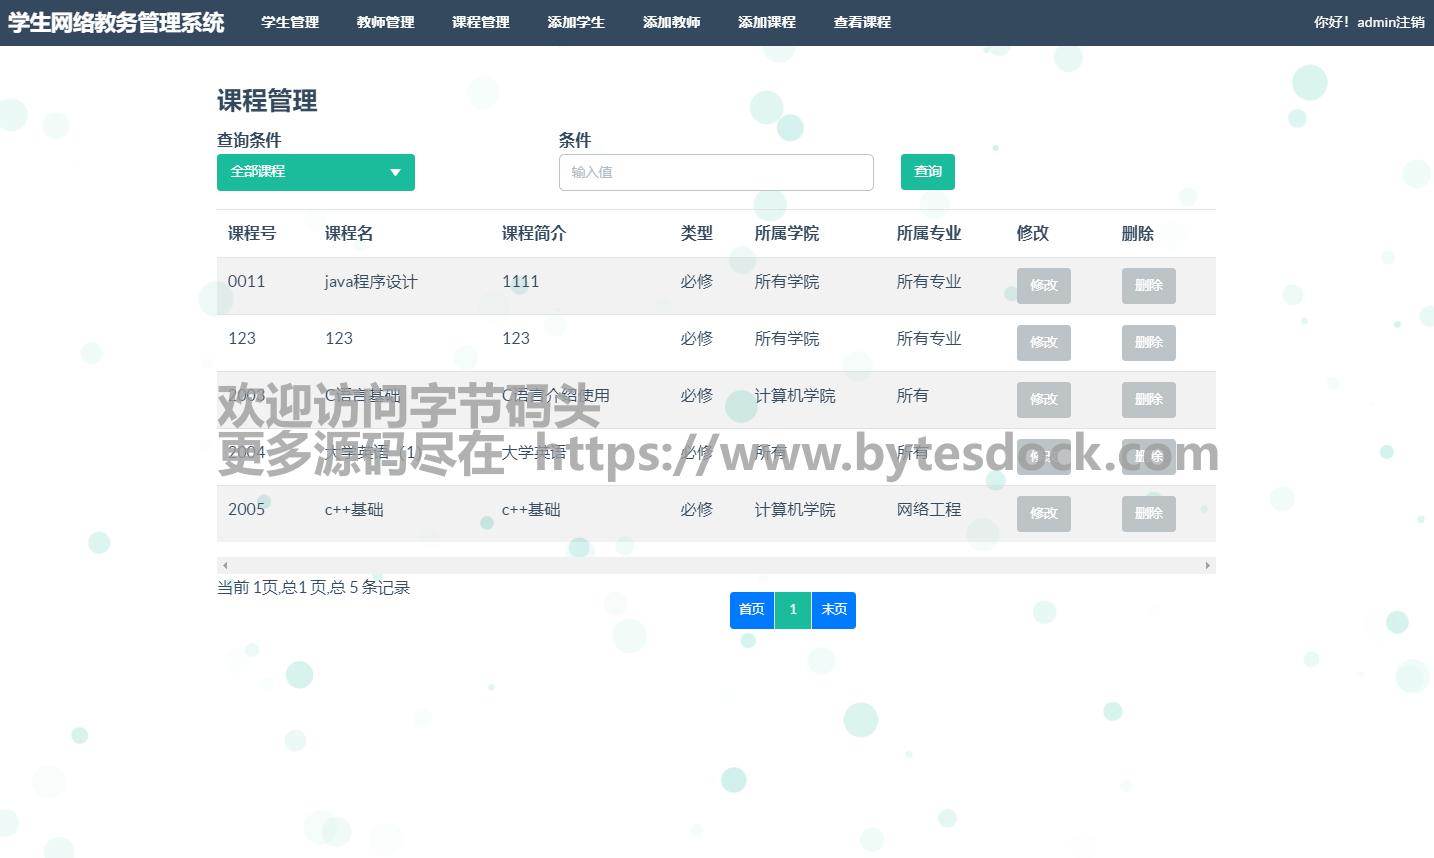1434x858 pixels.
Task: Click the 输入值 condition input field
Action: coord(715,172)
